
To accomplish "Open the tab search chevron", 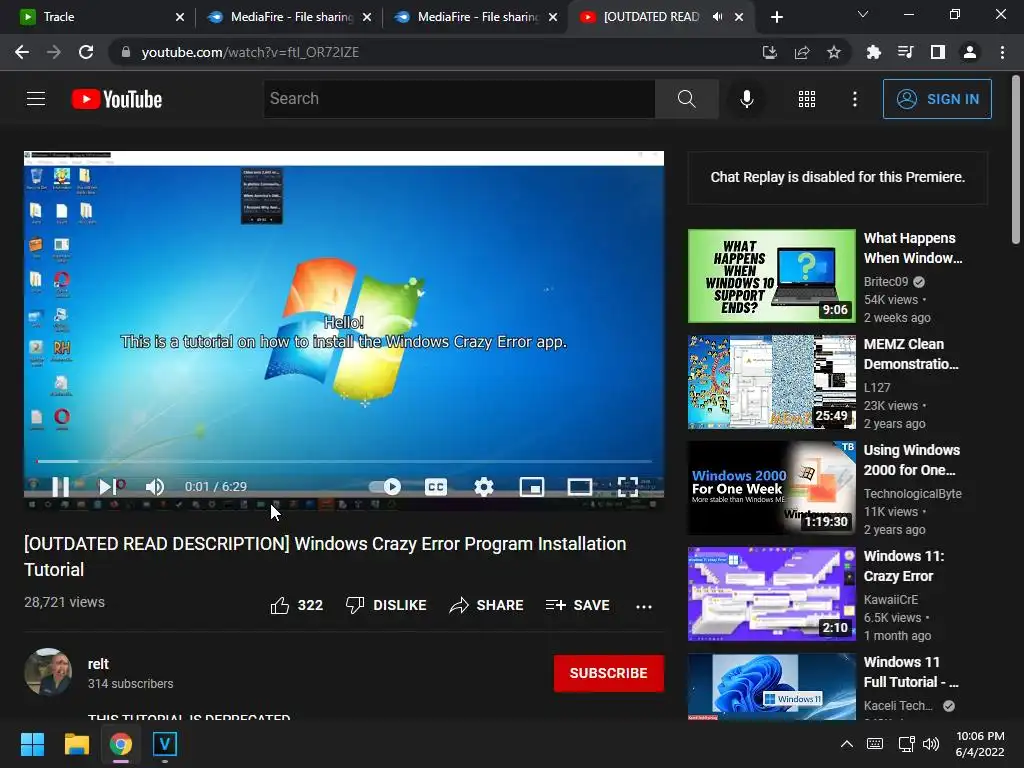I will tap(863, 14).
